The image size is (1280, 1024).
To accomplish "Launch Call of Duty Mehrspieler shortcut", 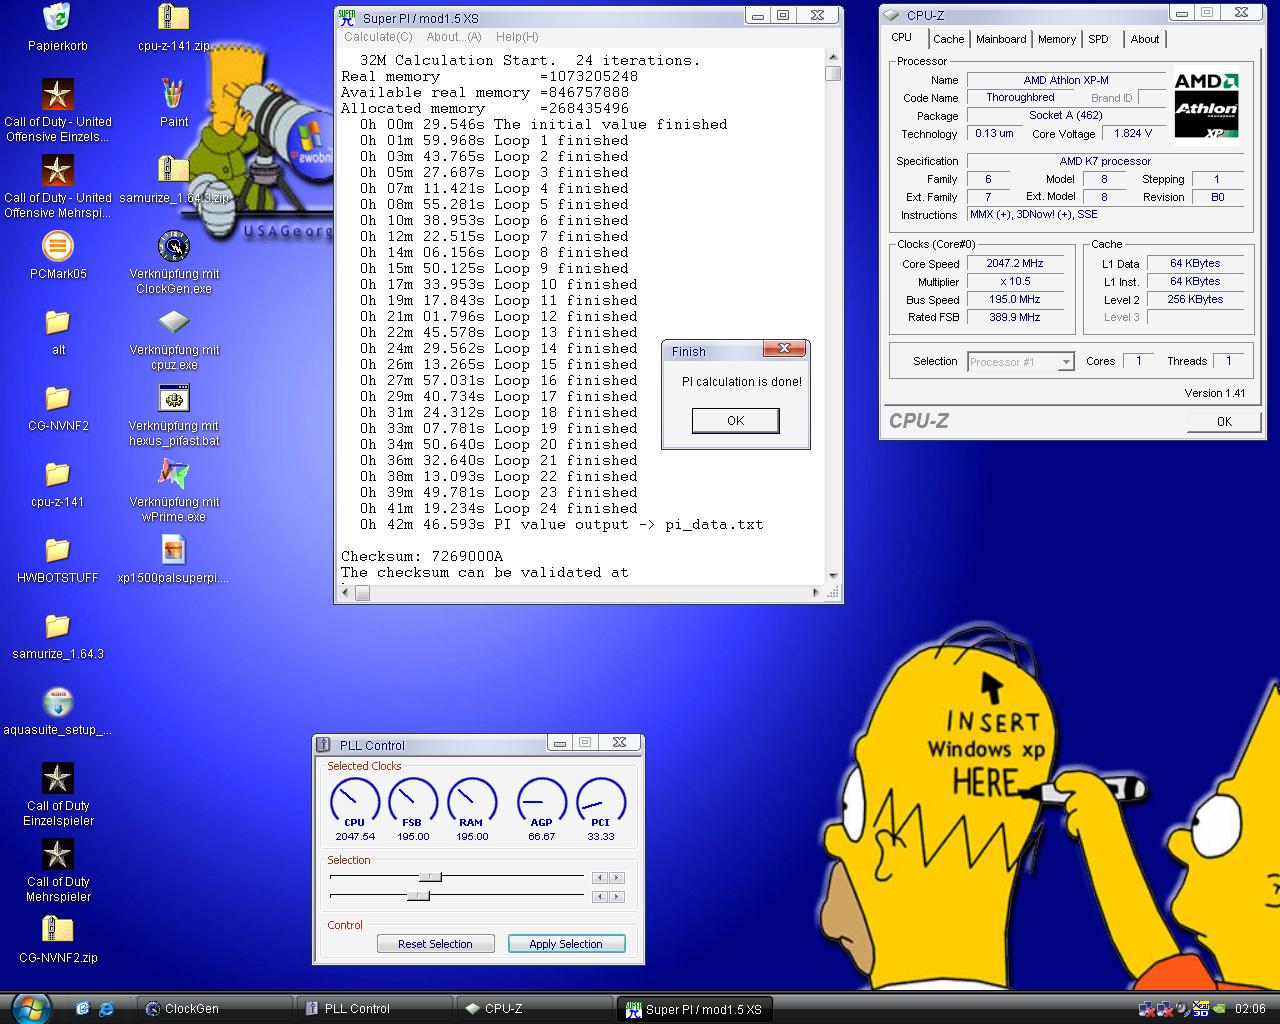I will click(57, 854).
